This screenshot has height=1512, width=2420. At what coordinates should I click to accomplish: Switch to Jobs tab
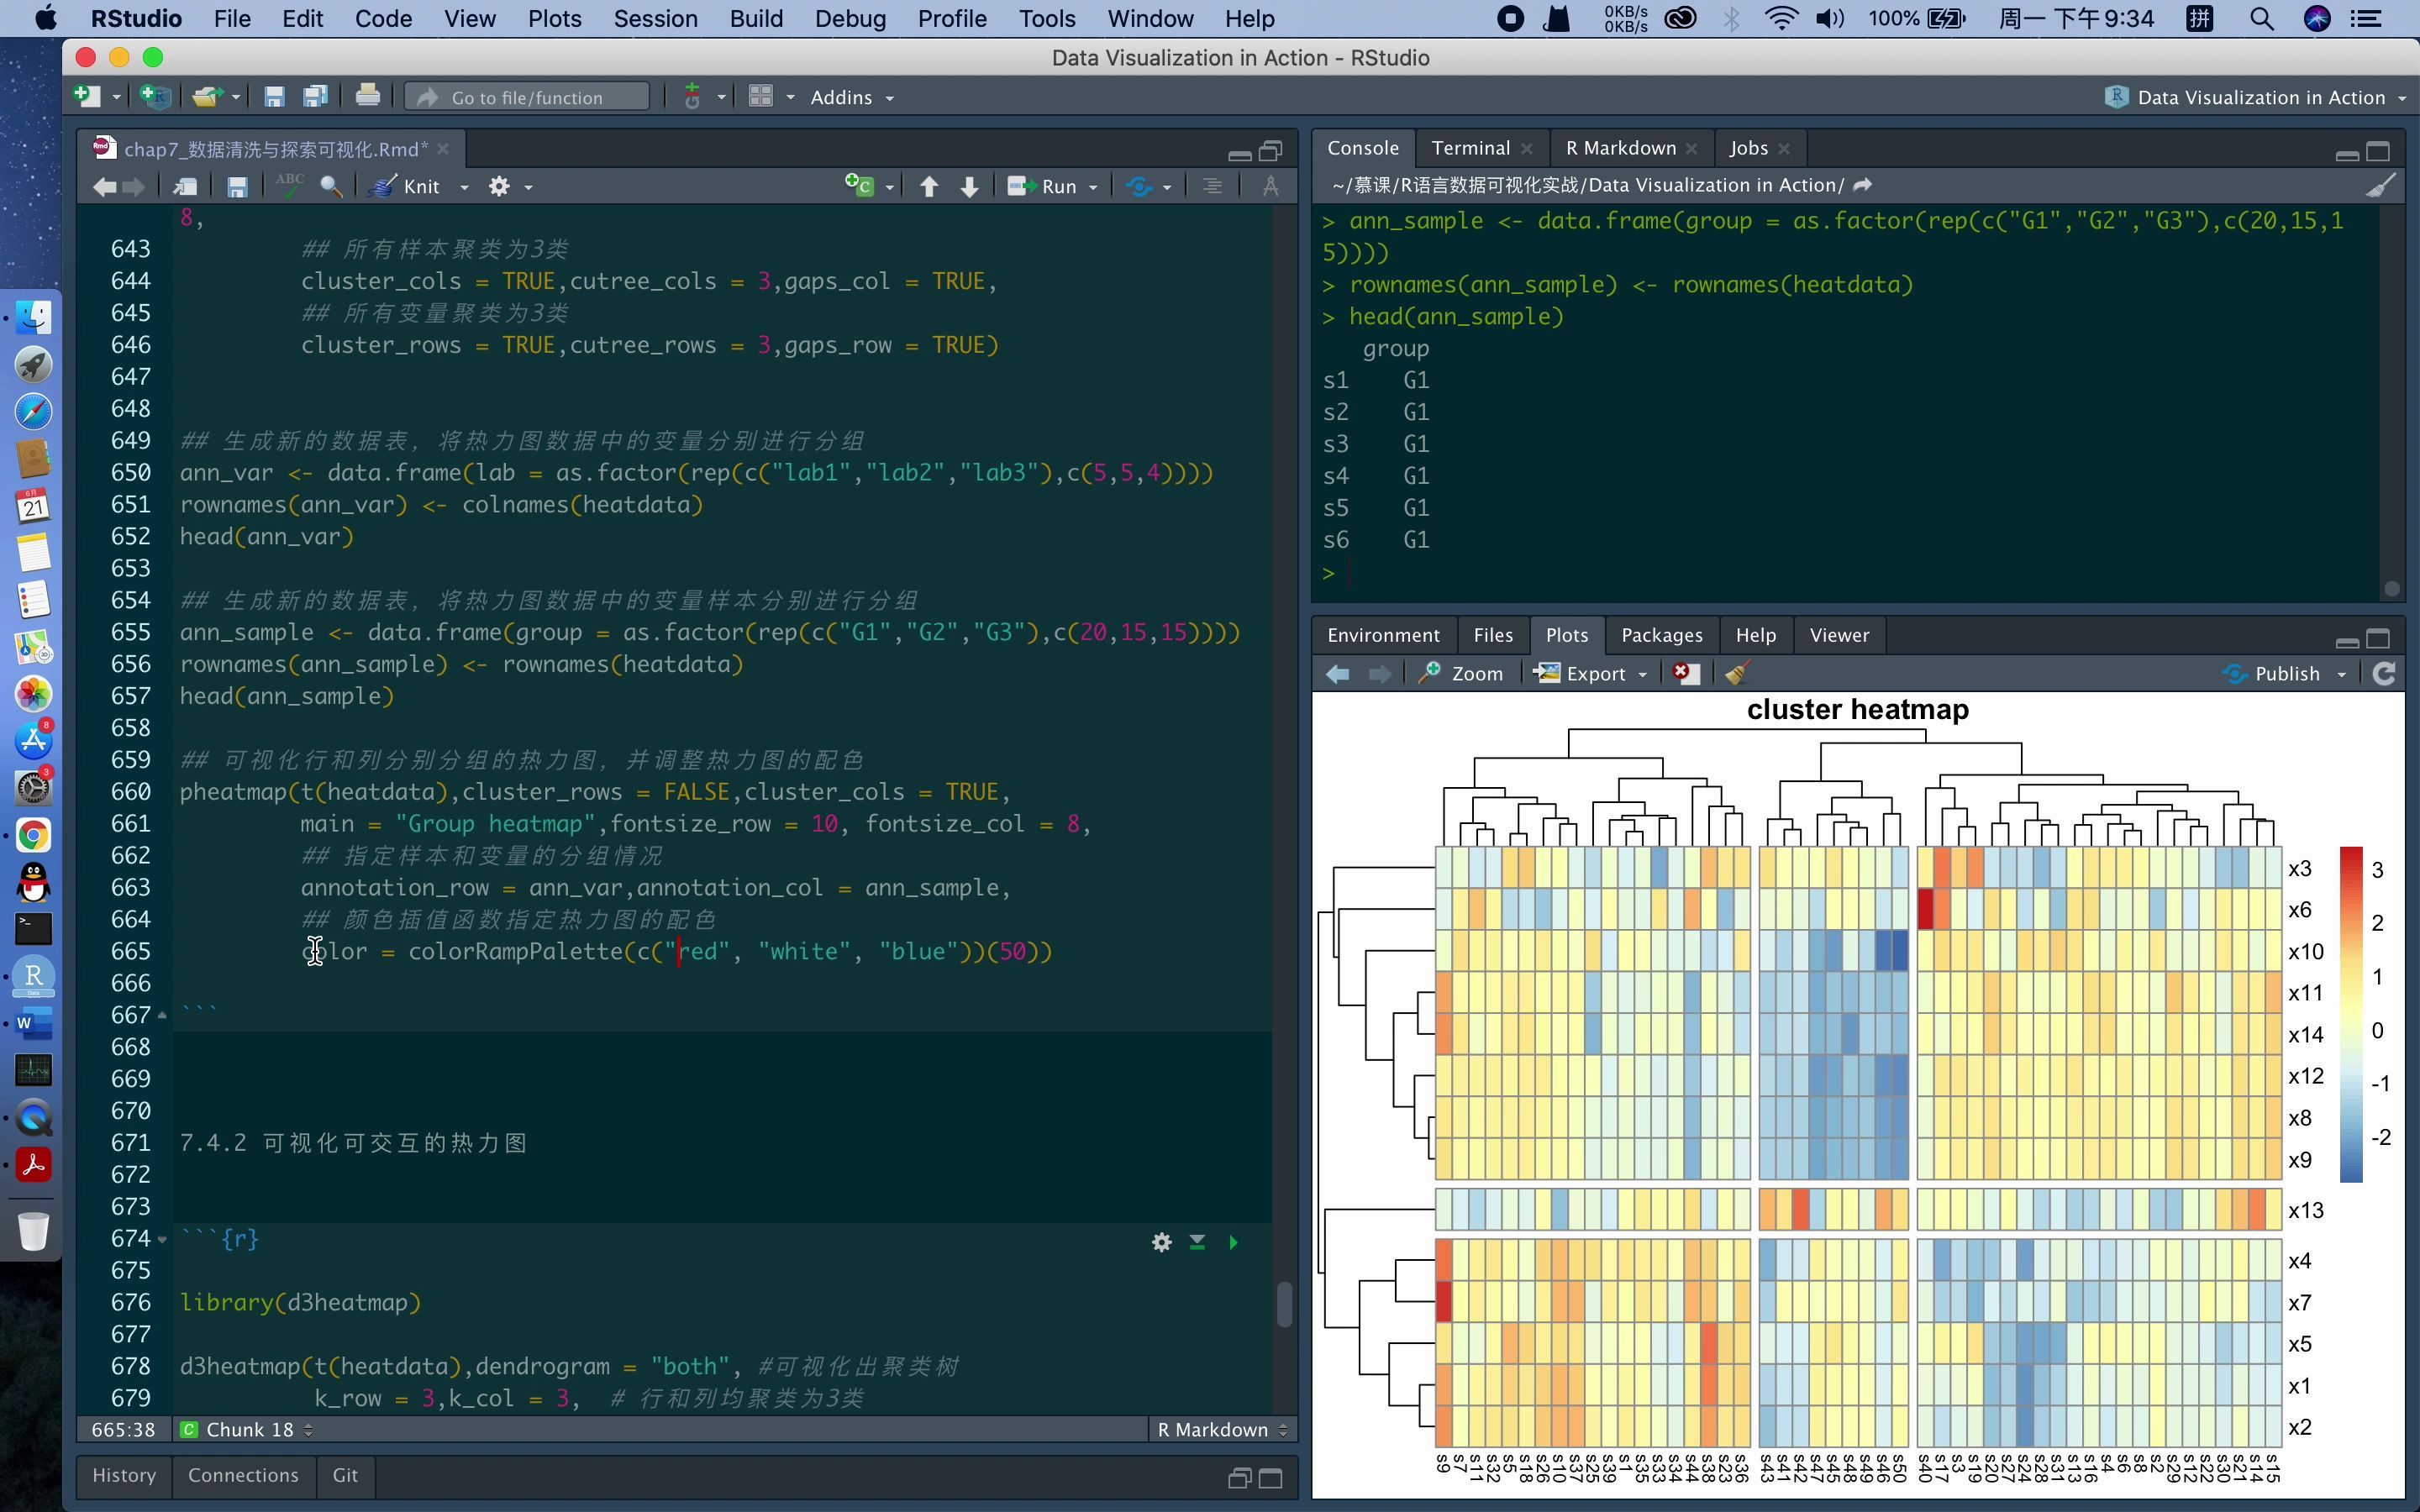(1748, 148)
